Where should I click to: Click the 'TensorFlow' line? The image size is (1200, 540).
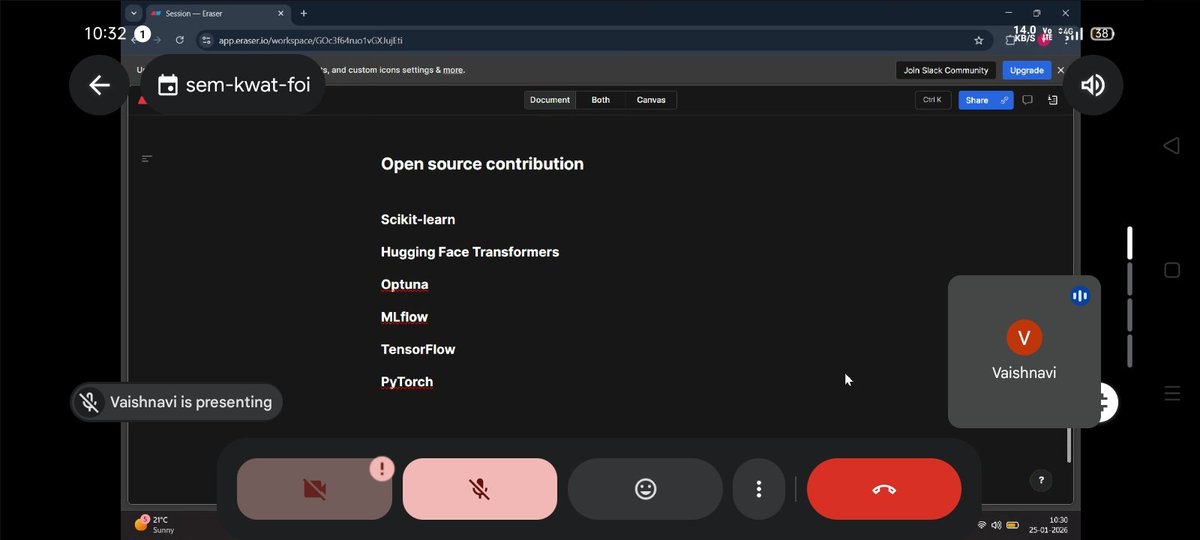coord(418,350)
